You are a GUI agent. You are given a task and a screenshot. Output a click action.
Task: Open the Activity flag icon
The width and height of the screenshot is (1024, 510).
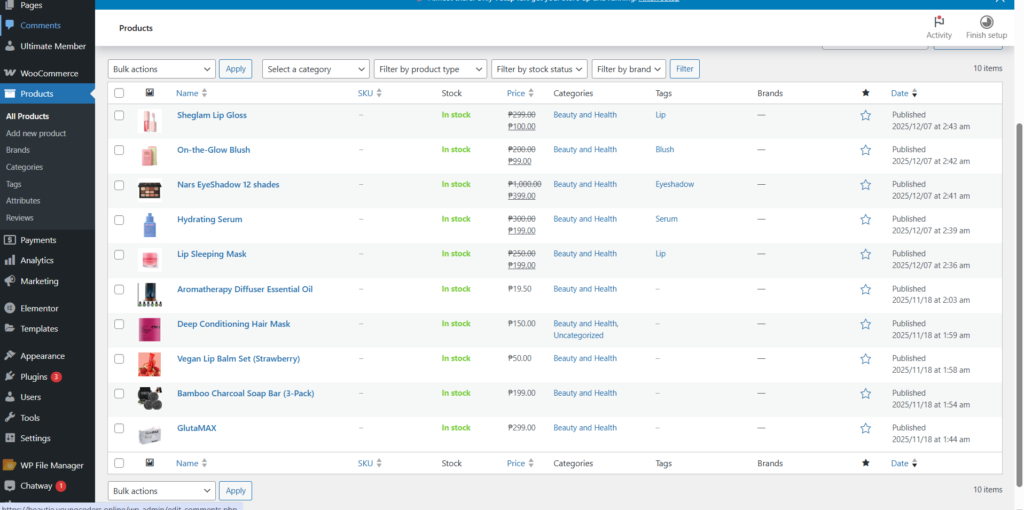click(939, 22)
